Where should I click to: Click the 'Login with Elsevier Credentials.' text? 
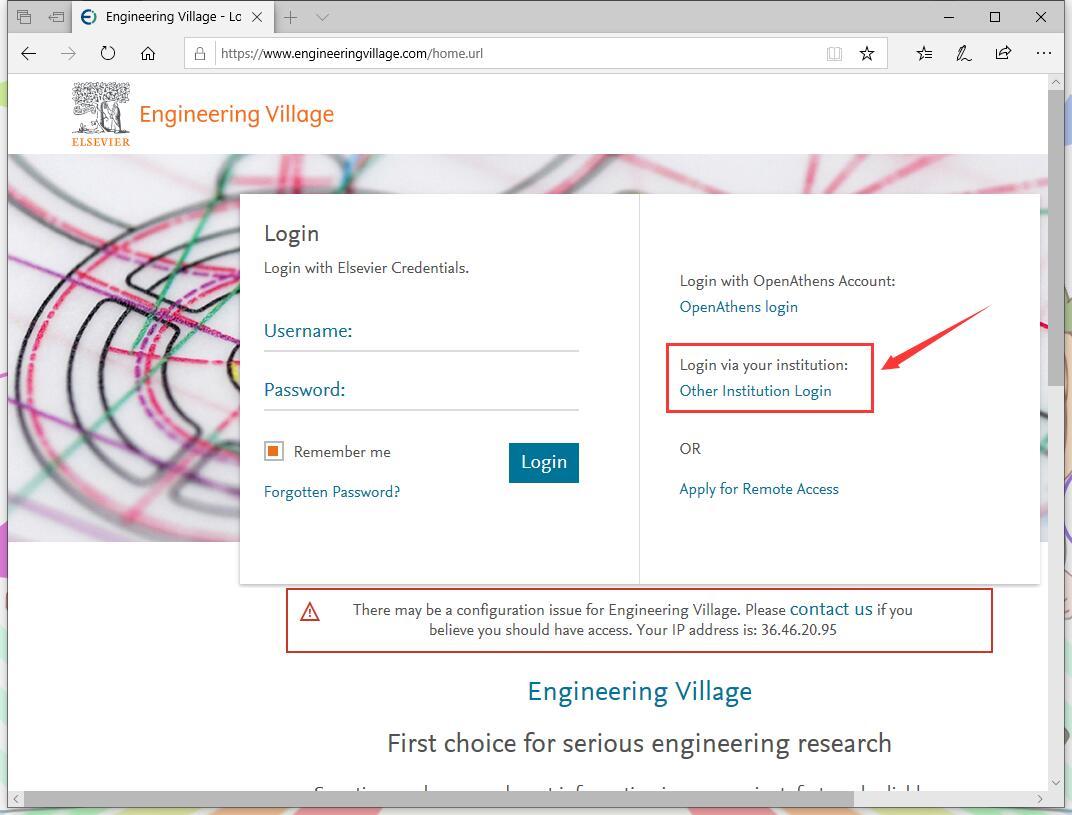click(x=366, y=268)
